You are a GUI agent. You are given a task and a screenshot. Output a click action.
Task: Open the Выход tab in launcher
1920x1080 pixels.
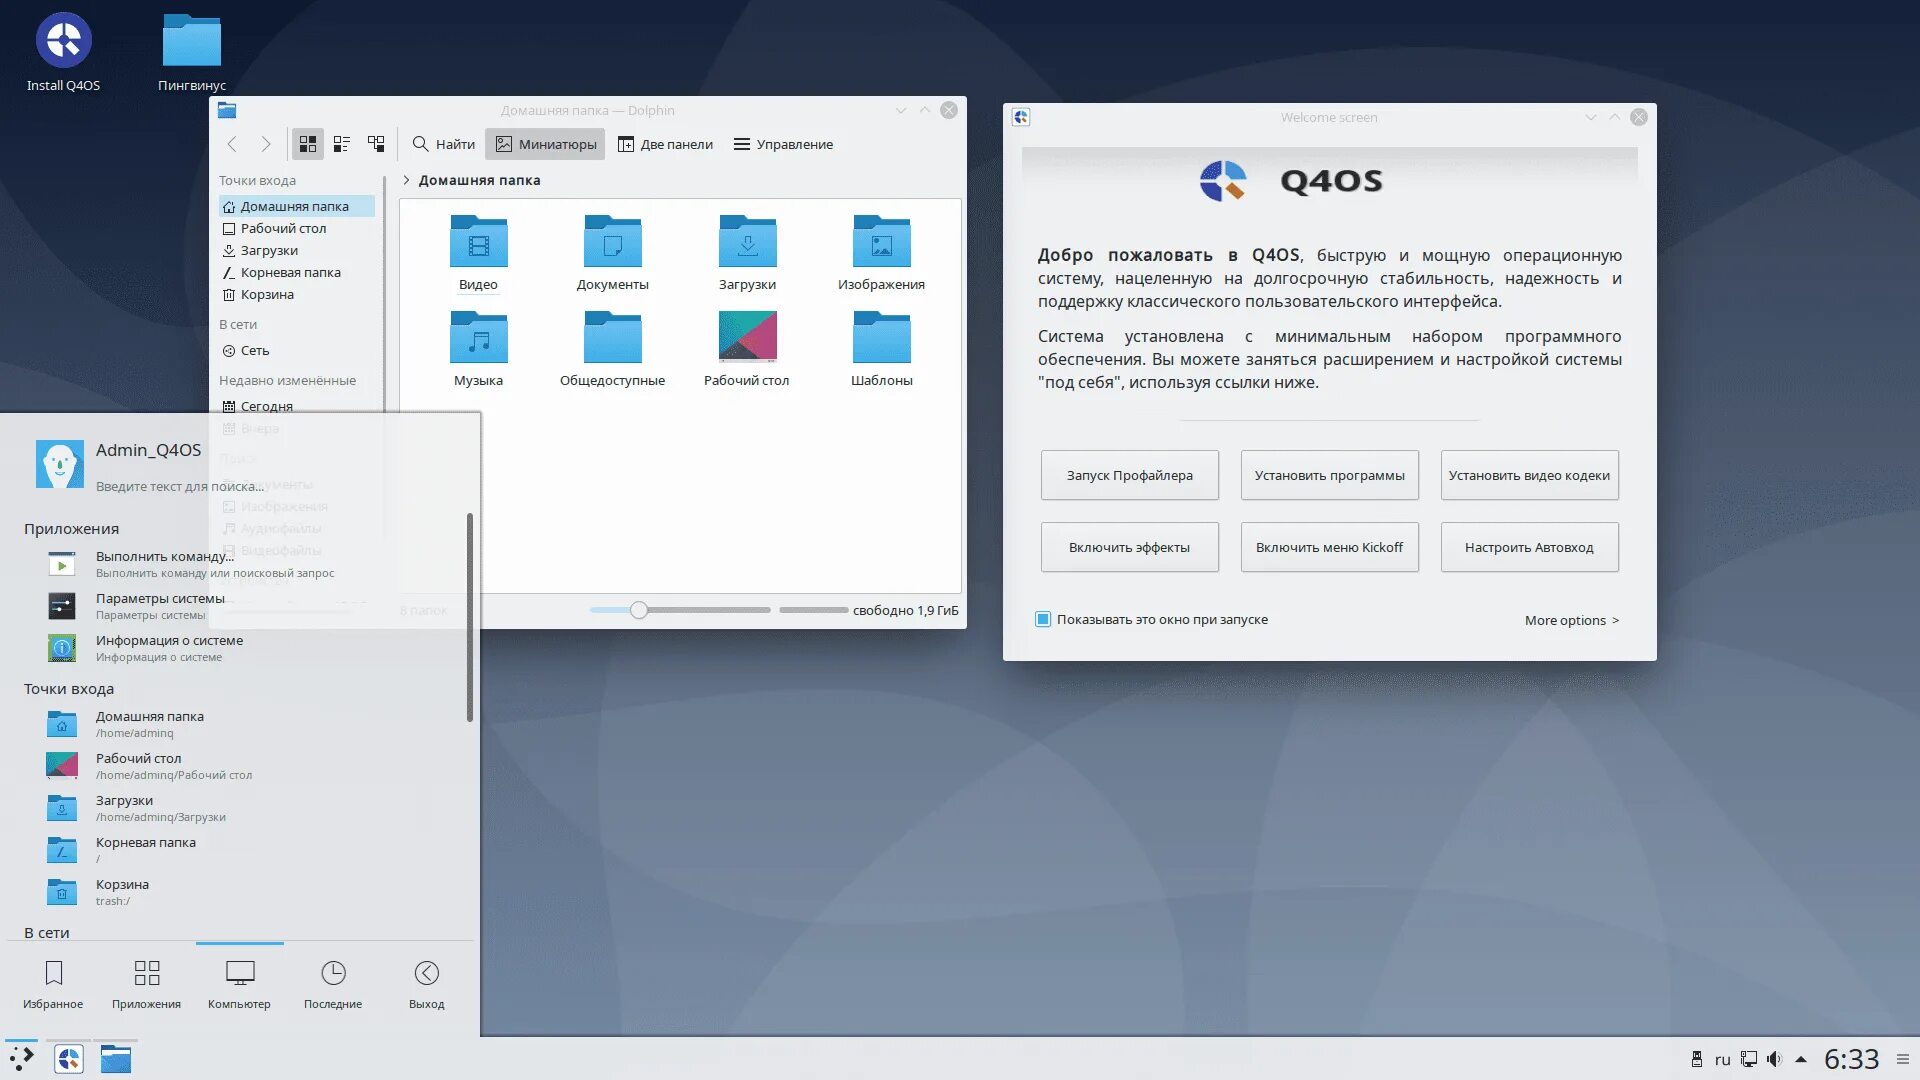[426, 984]
